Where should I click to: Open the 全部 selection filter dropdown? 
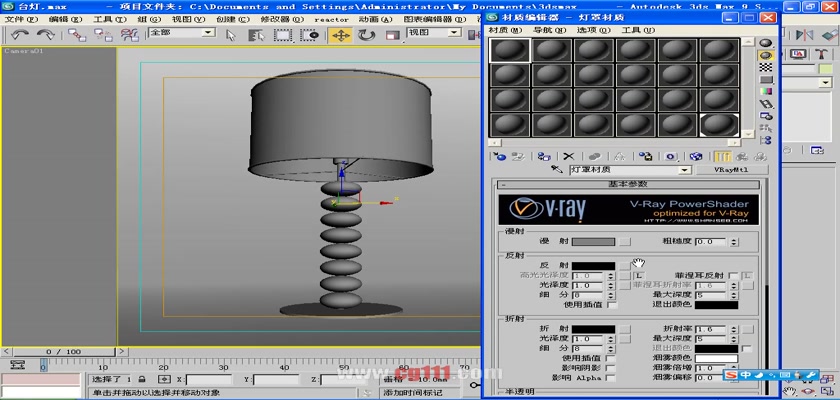pyautogui.click(x=208, y=33)
